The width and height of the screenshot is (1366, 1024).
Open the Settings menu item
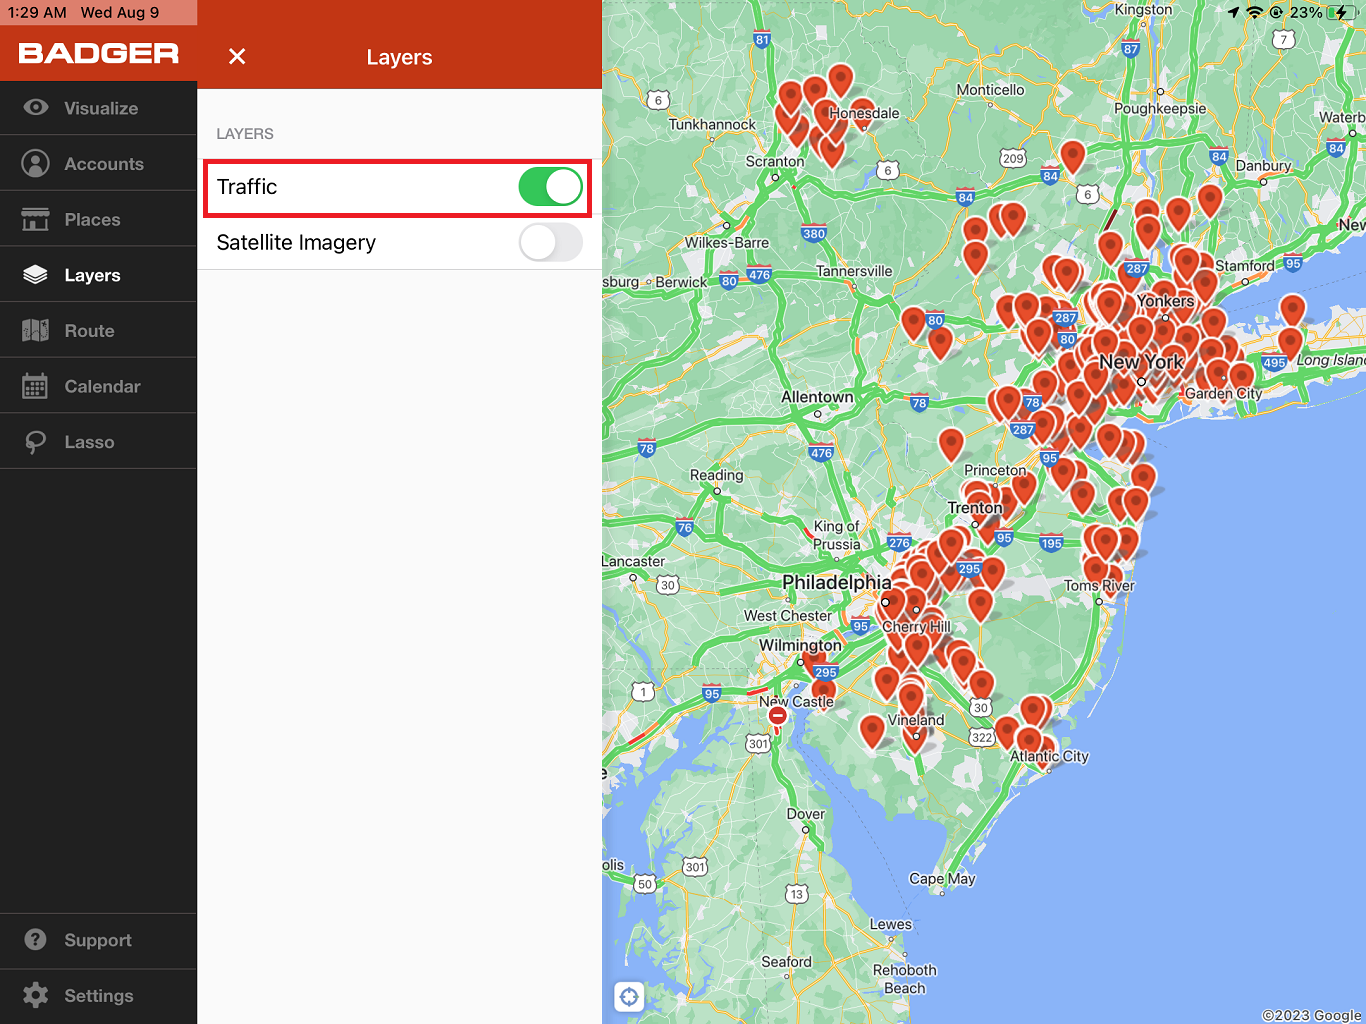(98, 996)
